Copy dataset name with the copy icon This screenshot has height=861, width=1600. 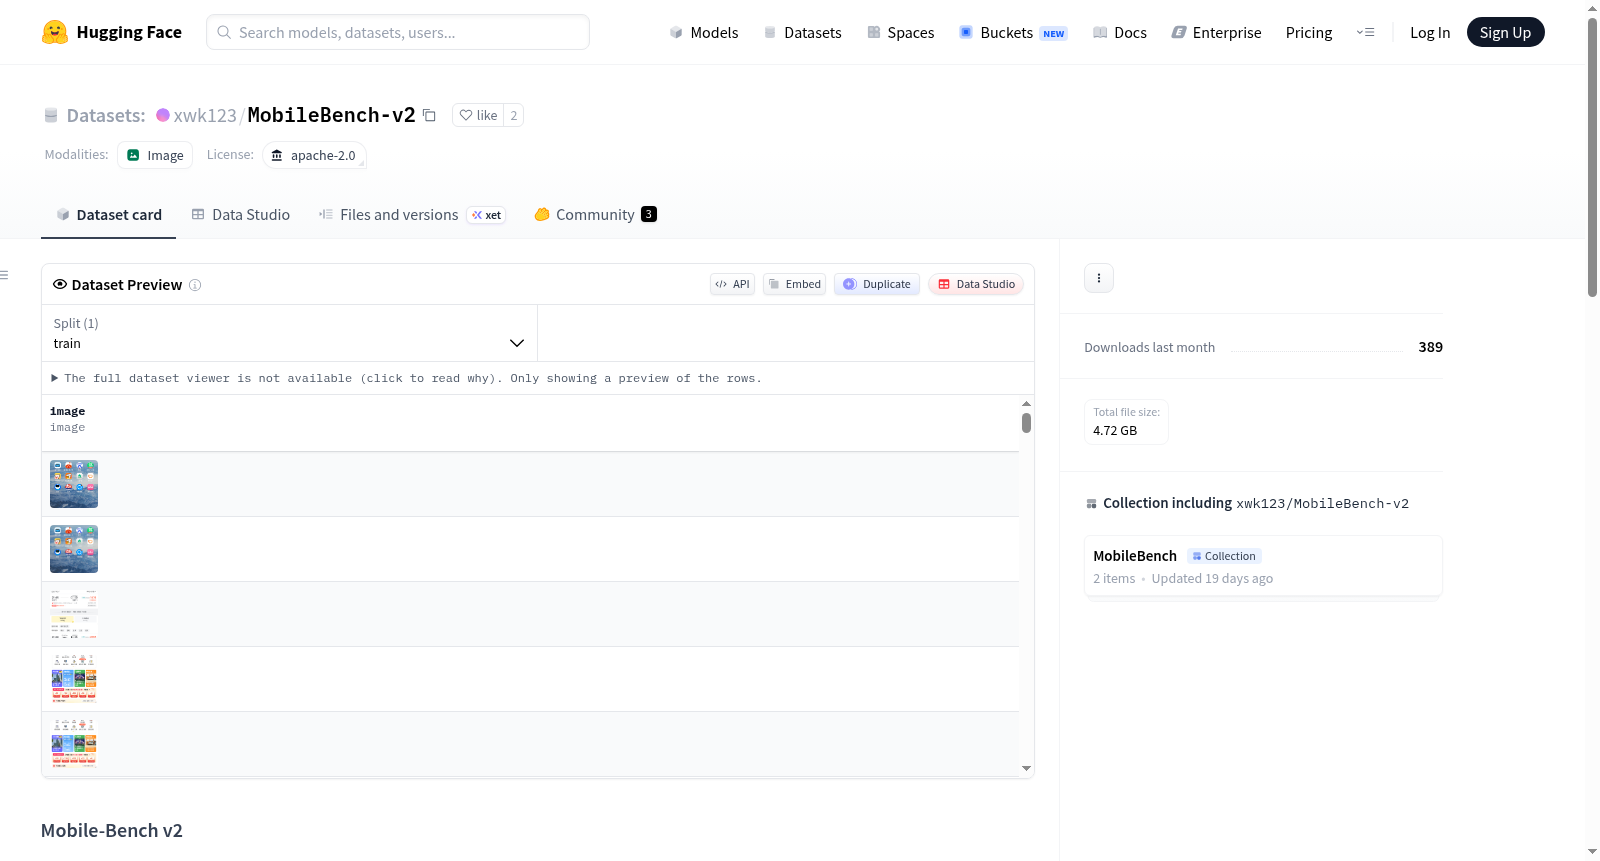click(429, 115)
